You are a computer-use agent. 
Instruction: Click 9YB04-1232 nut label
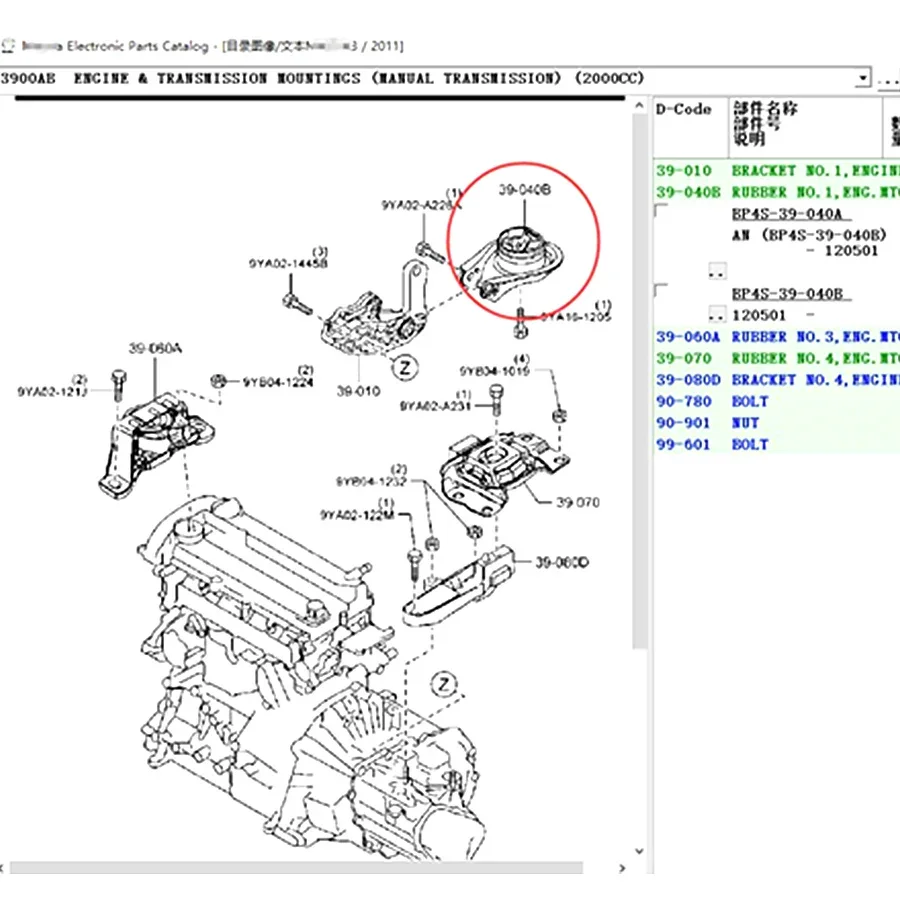click(x=371, y=481)
